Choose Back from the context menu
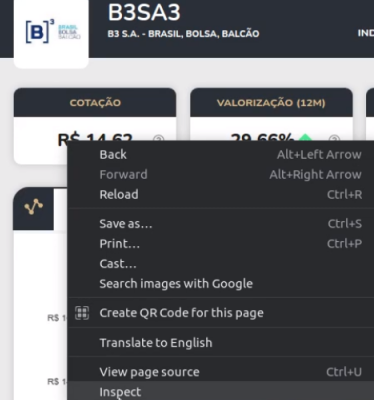This screenshot has height=400, width=375. pyautogui.click(x=221, y=155)
